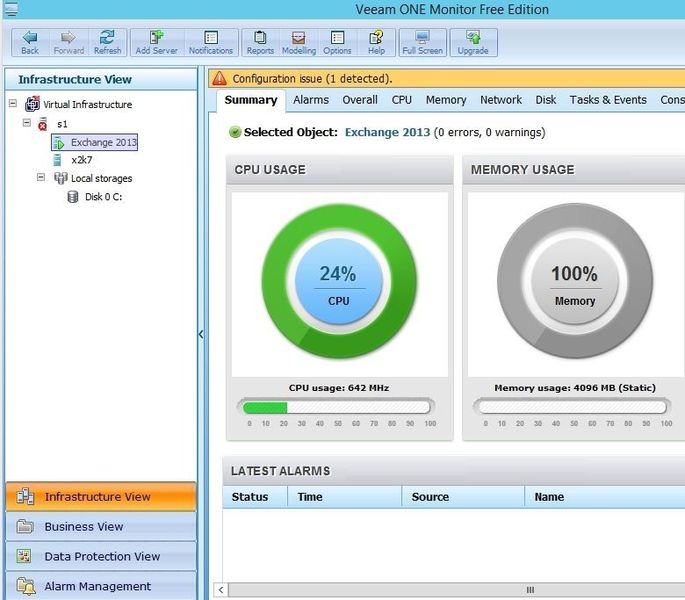685x600 pixels.
Task: Switch to Full Screen mode
Action: click(422, 42)
